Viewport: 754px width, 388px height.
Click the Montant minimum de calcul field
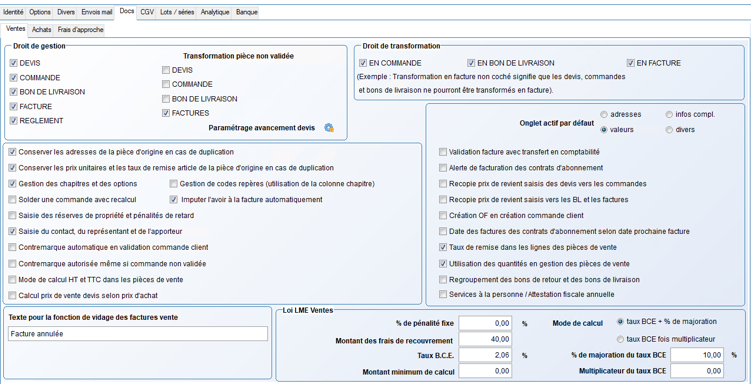pos(485,371)
